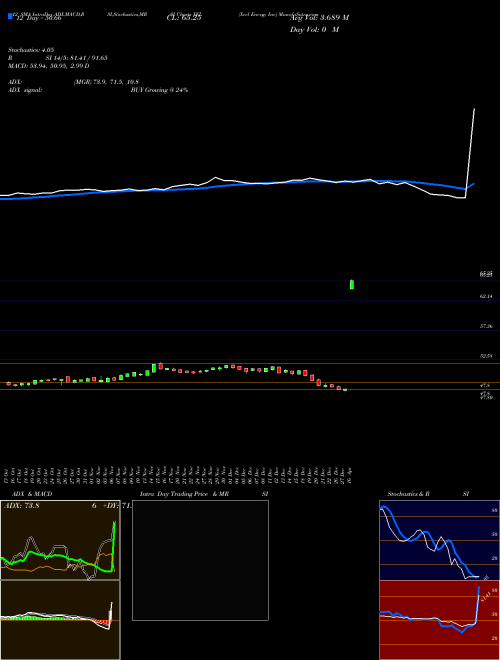
Task: Click the 'Avg Vol: 3.689 M' text
Action: pyautogui.click(x=319, y=18)
